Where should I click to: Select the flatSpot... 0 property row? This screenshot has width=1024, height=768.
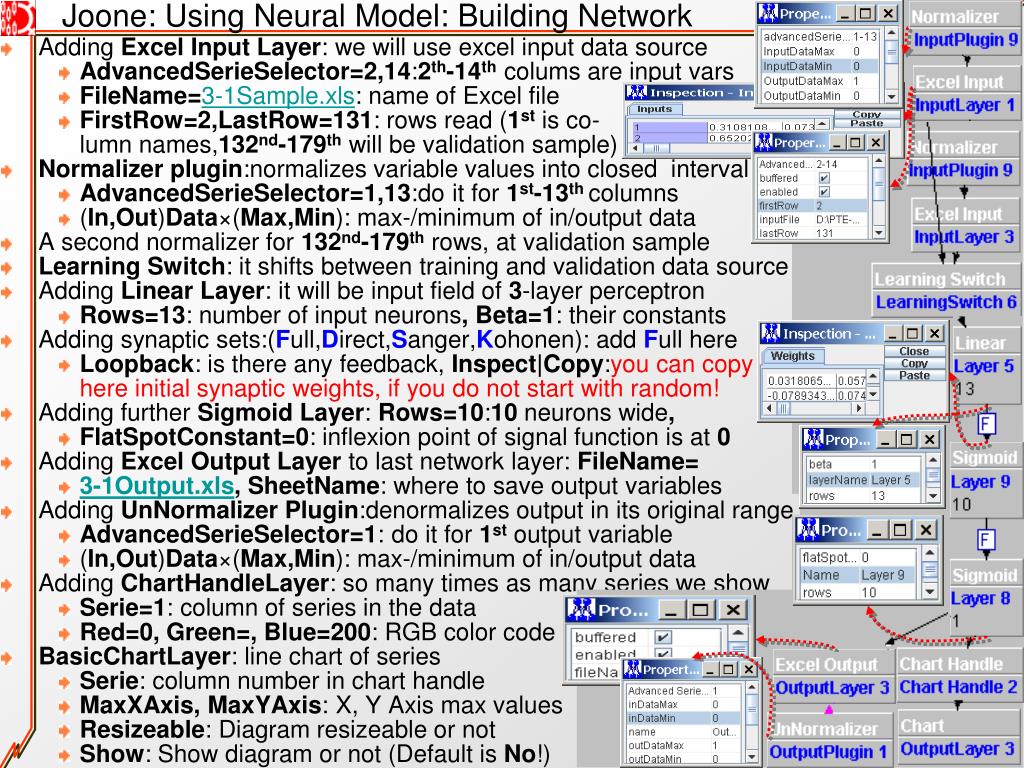tap(859, 557)
